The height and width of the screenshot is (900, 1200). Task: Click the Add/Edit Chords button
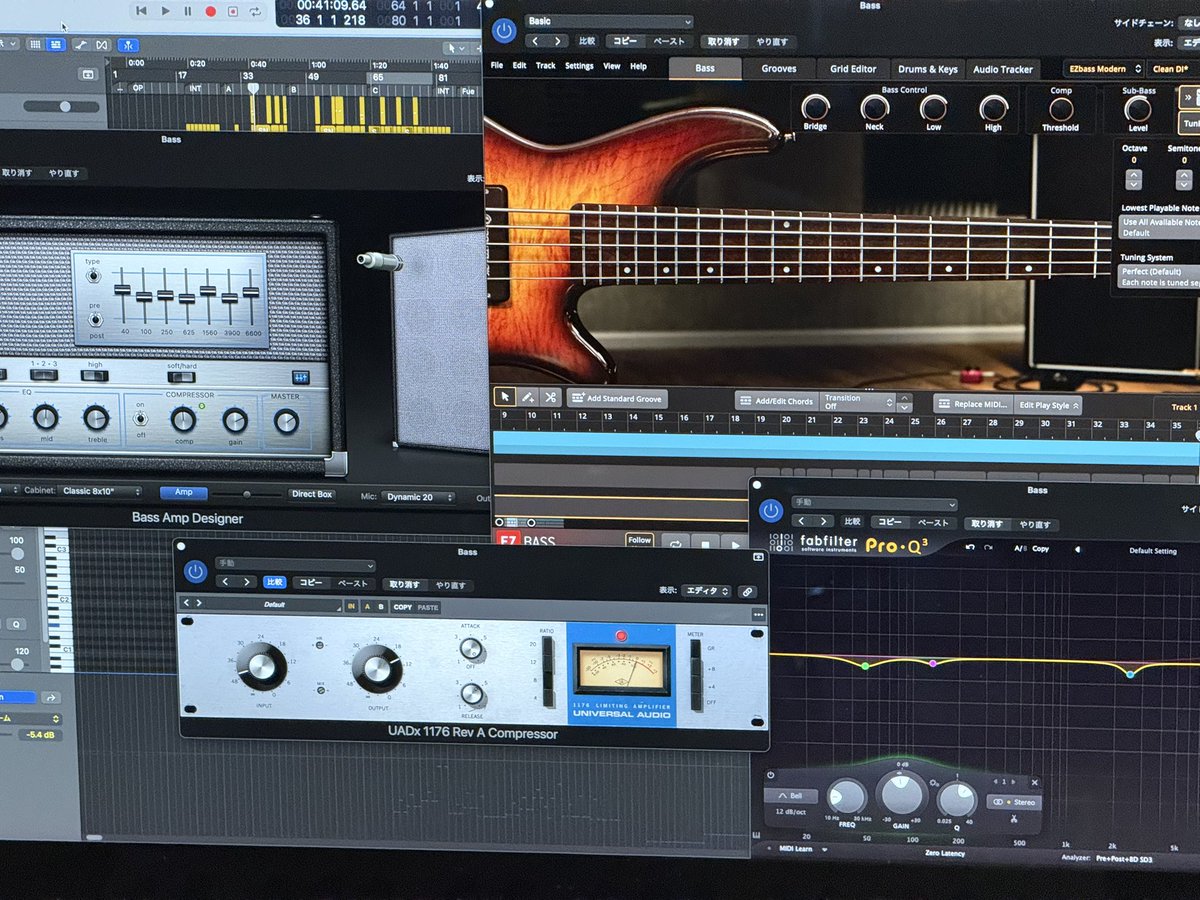[776, 401]
